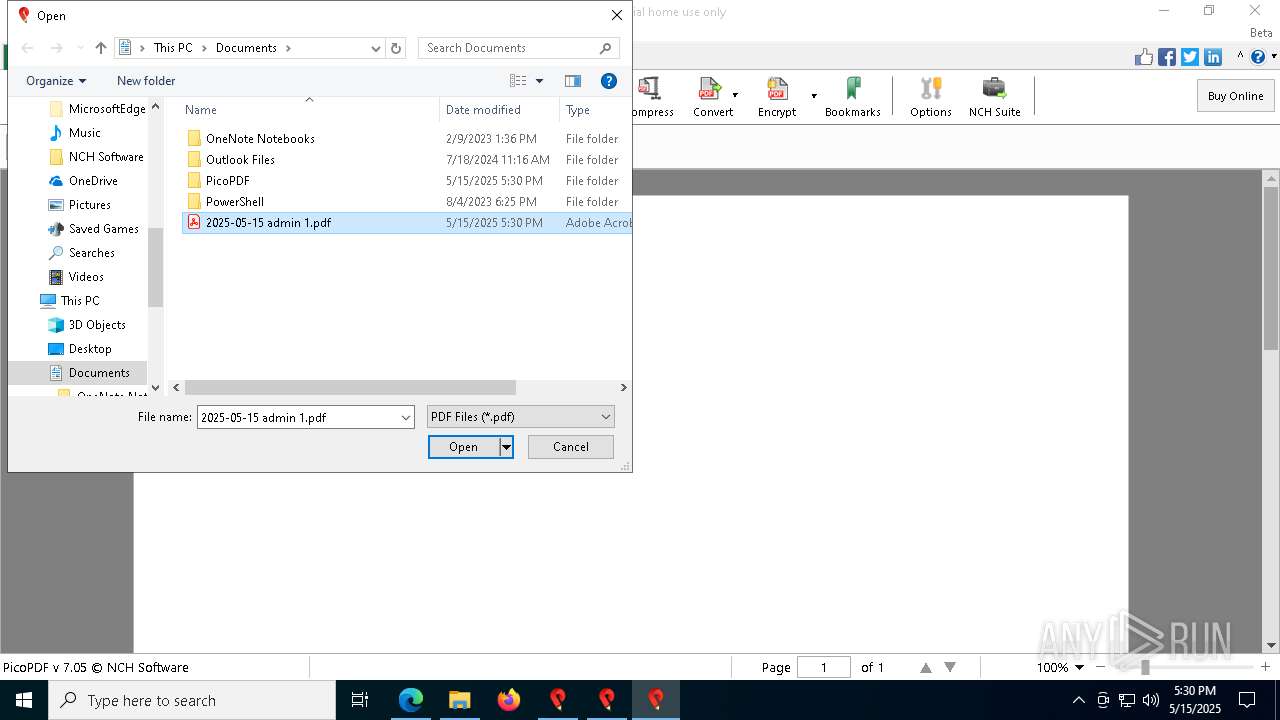Select OneDrive in navigation pane
The width and height of the screenshot is (1280, 720).
pos(93,181)
